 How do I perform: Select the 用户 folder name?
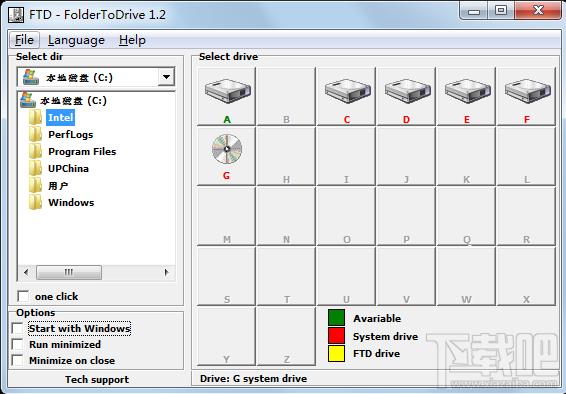(x=58, y=185)
